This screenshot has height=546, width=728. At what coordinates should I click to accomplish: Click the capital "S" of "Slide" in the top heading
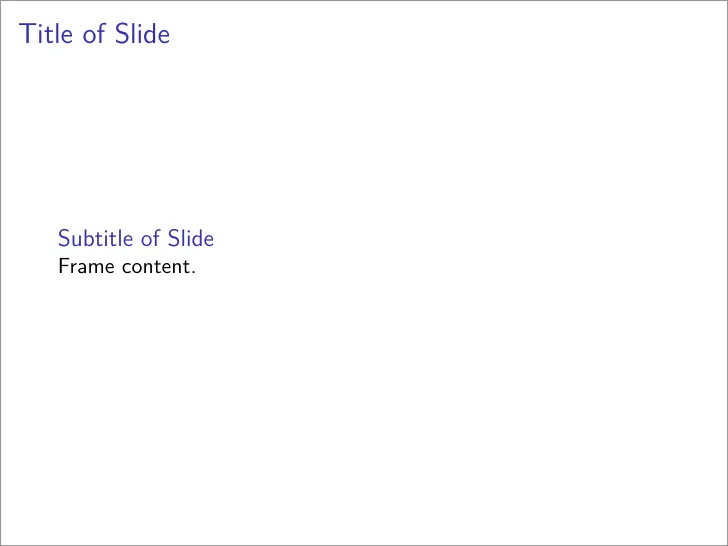point(122,34)
